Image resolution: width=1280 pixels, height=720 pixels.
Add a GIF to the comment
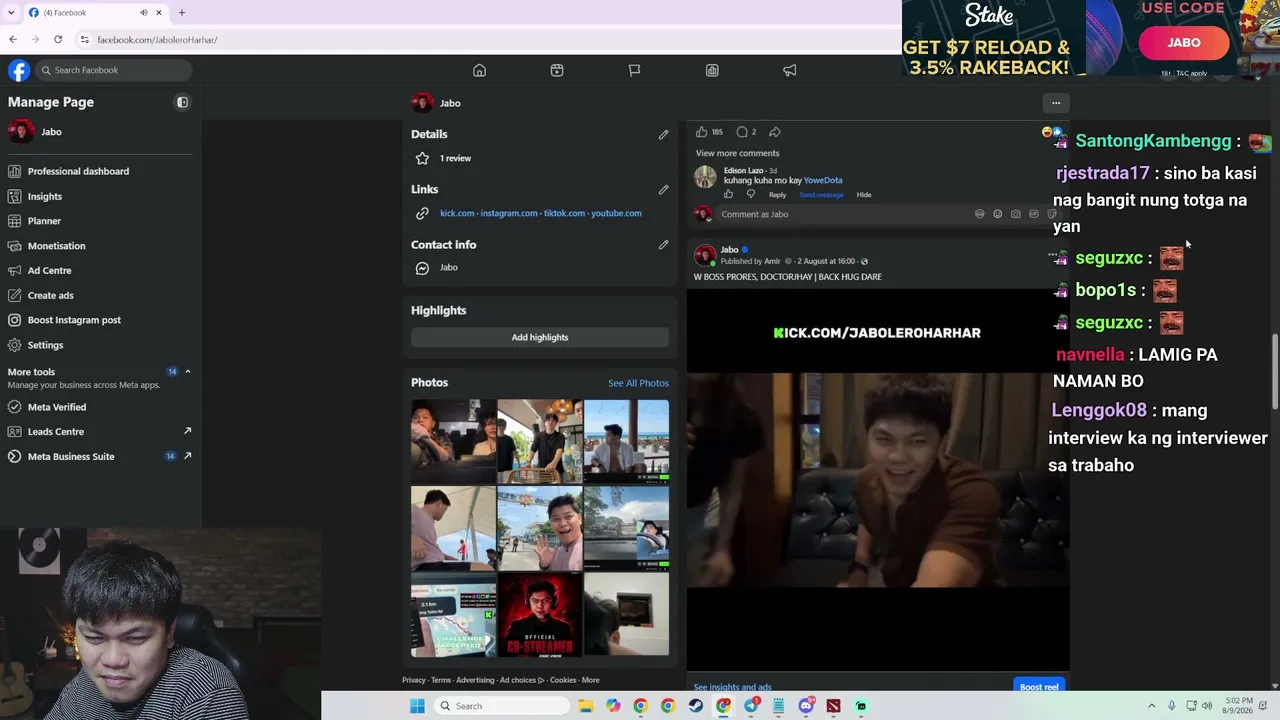pos(1033,214)
